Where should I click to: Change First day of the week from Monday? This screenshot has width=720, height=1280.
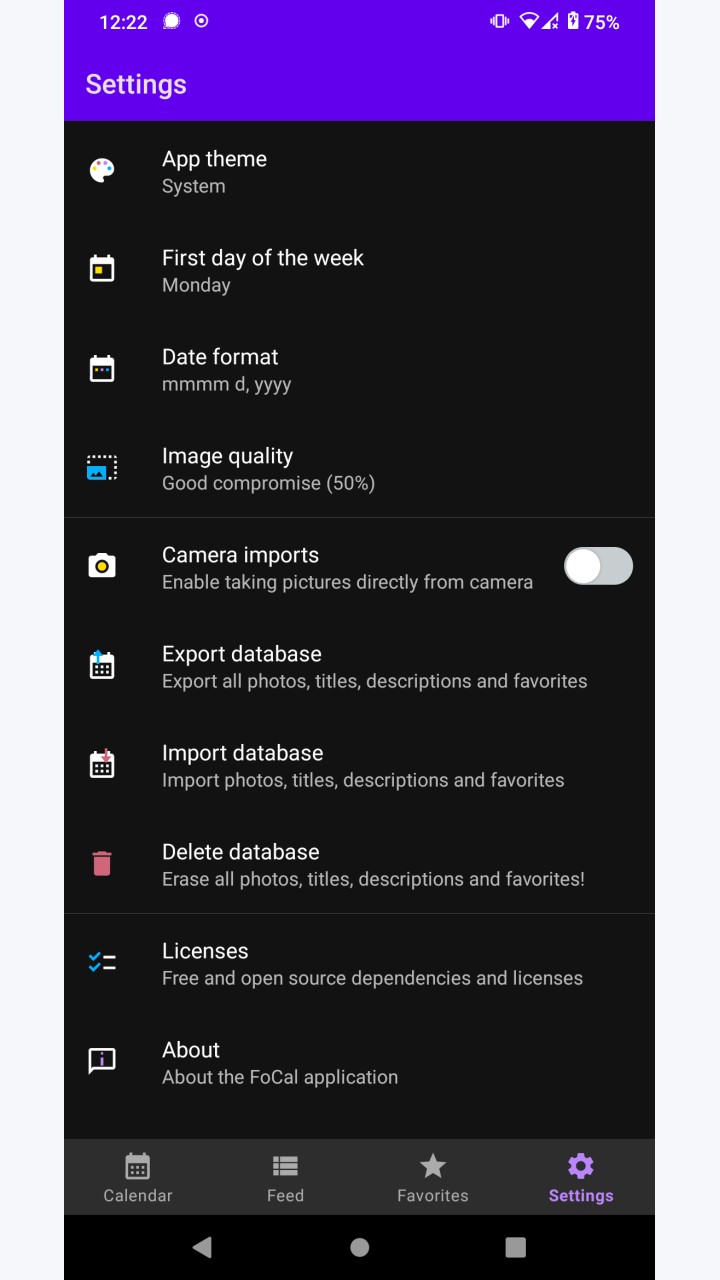(359, 270)
